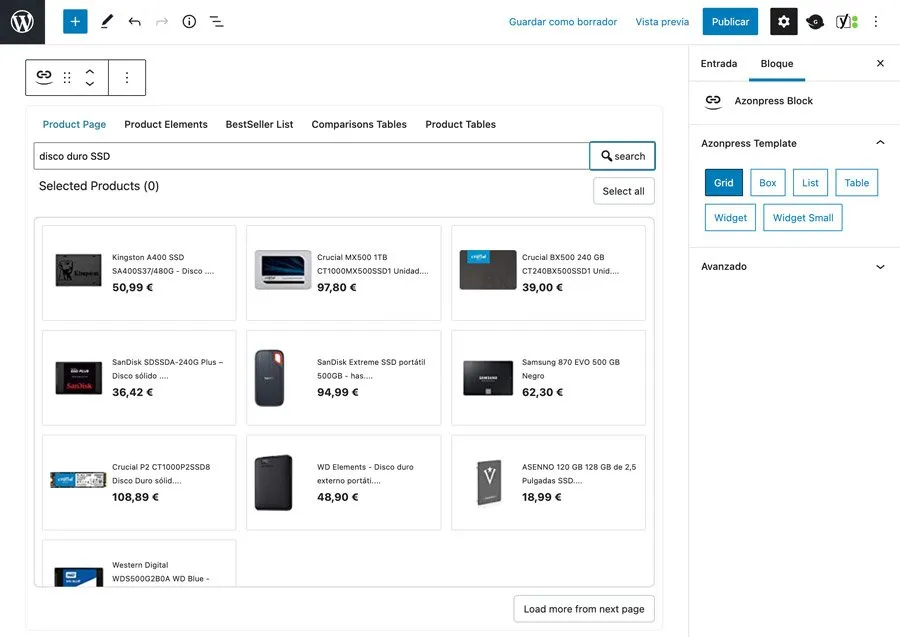Open the Product Page tab
The image size is (900, 637).
74,125
